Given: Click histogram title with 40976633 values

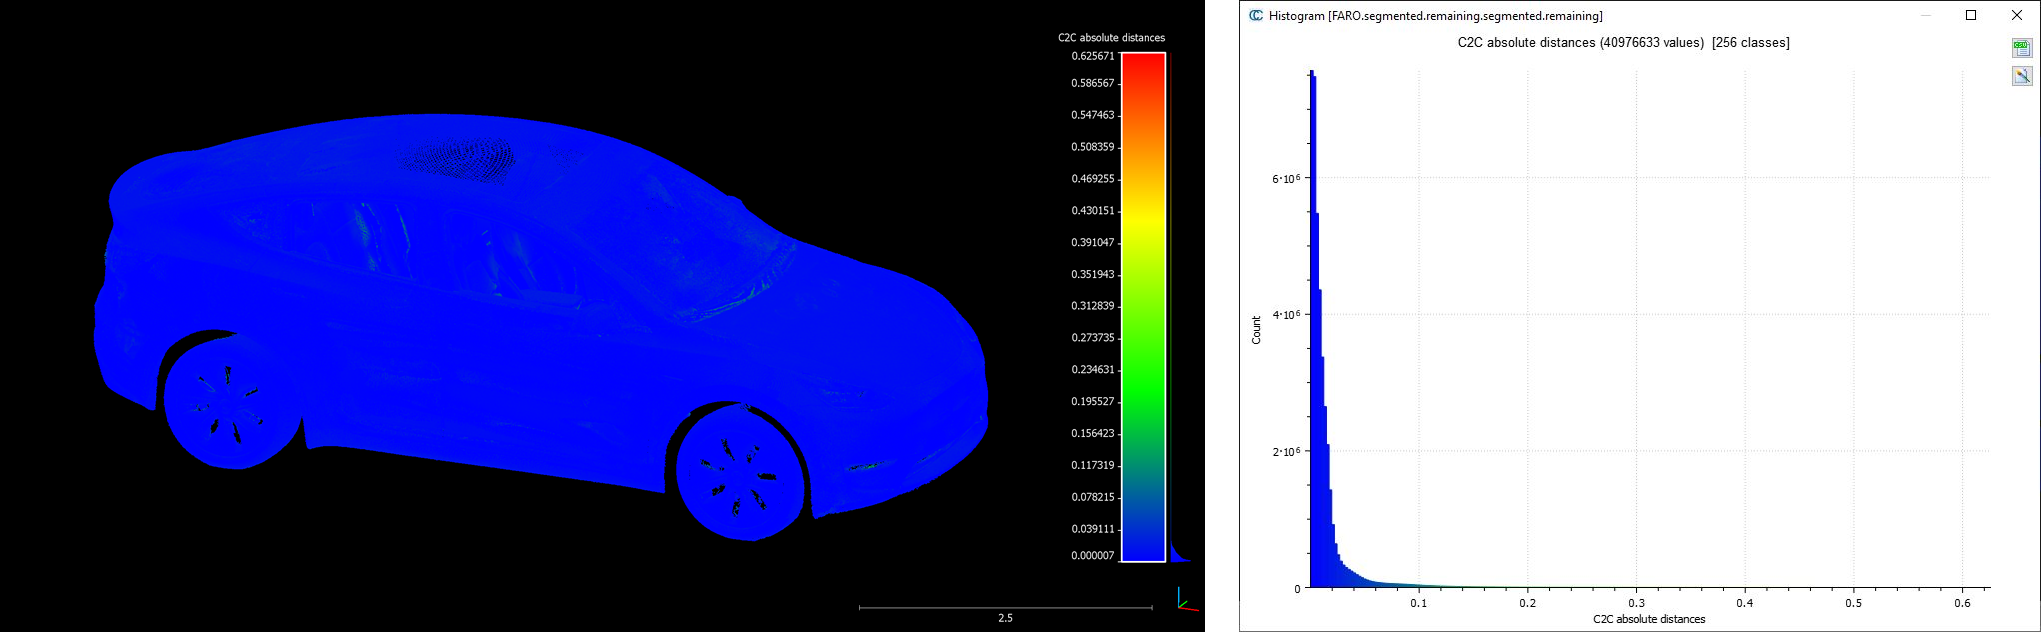Looking at the screenshot, I should point(1623,43).
